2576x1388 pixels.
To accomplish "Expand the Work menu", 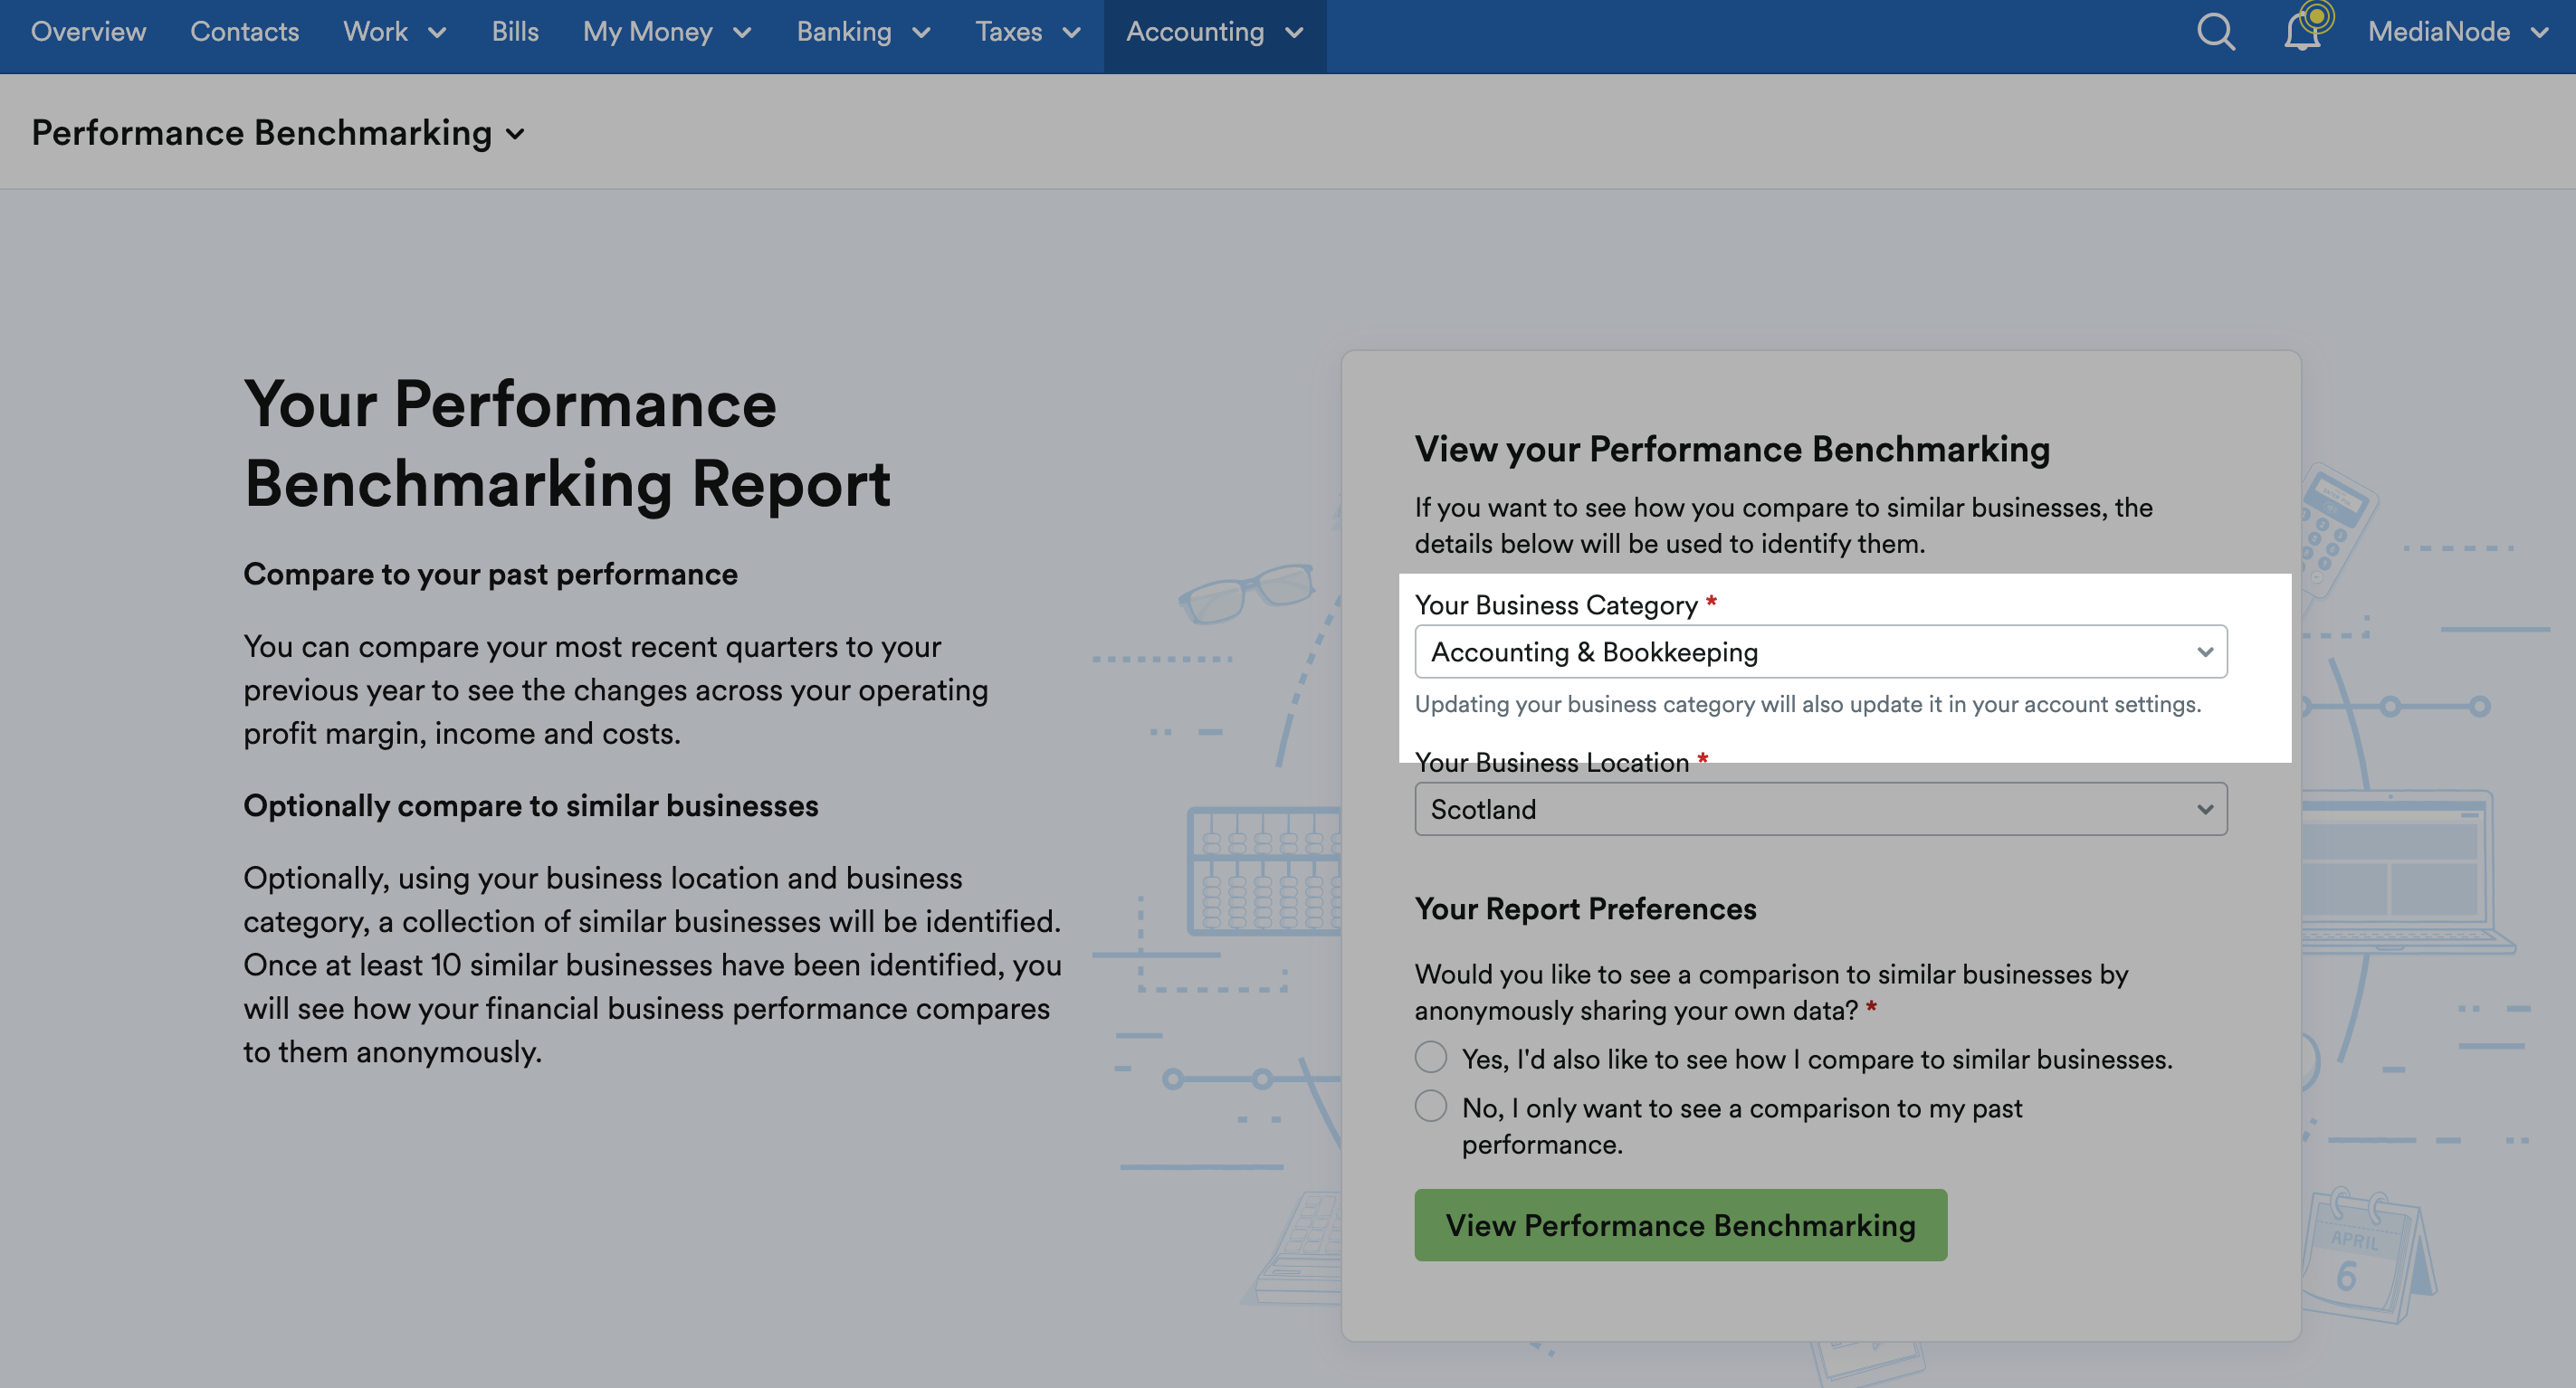I will coord(394,32).
